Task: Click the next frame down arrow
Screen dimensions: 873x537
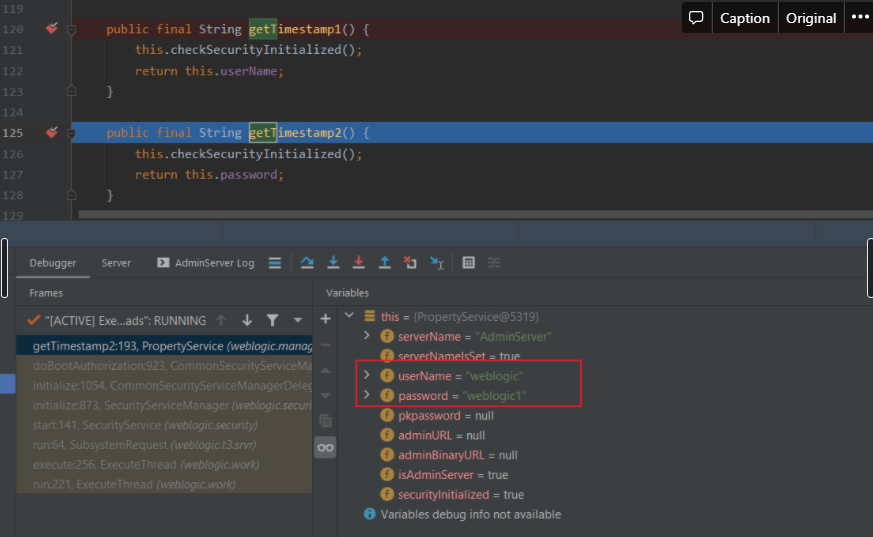Action: tap(247, 320)
